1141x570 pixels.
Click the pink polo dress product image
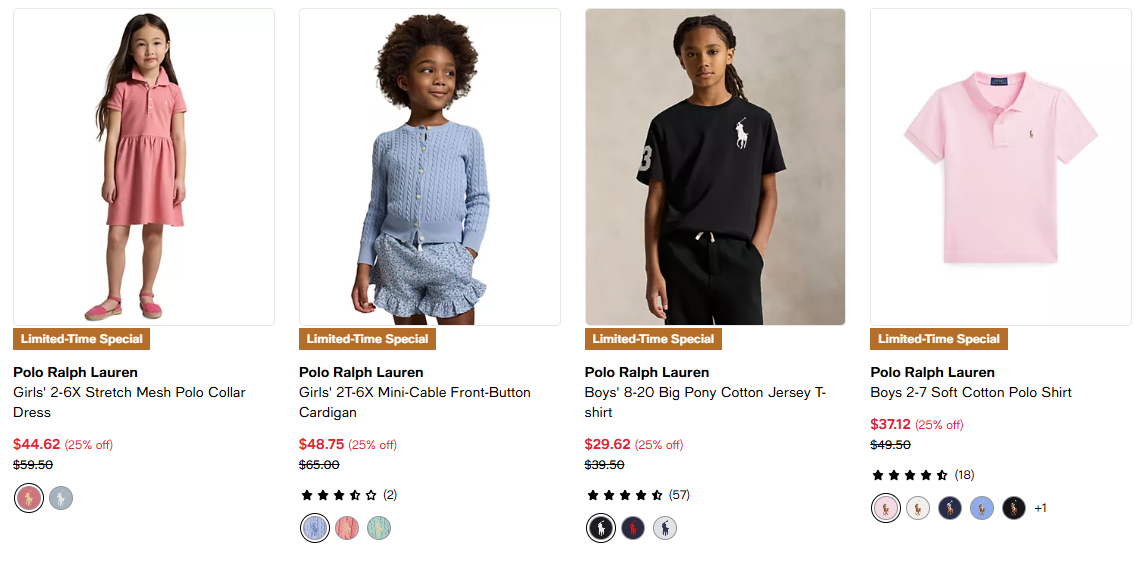pyautogui.click(x=144, y=167)
